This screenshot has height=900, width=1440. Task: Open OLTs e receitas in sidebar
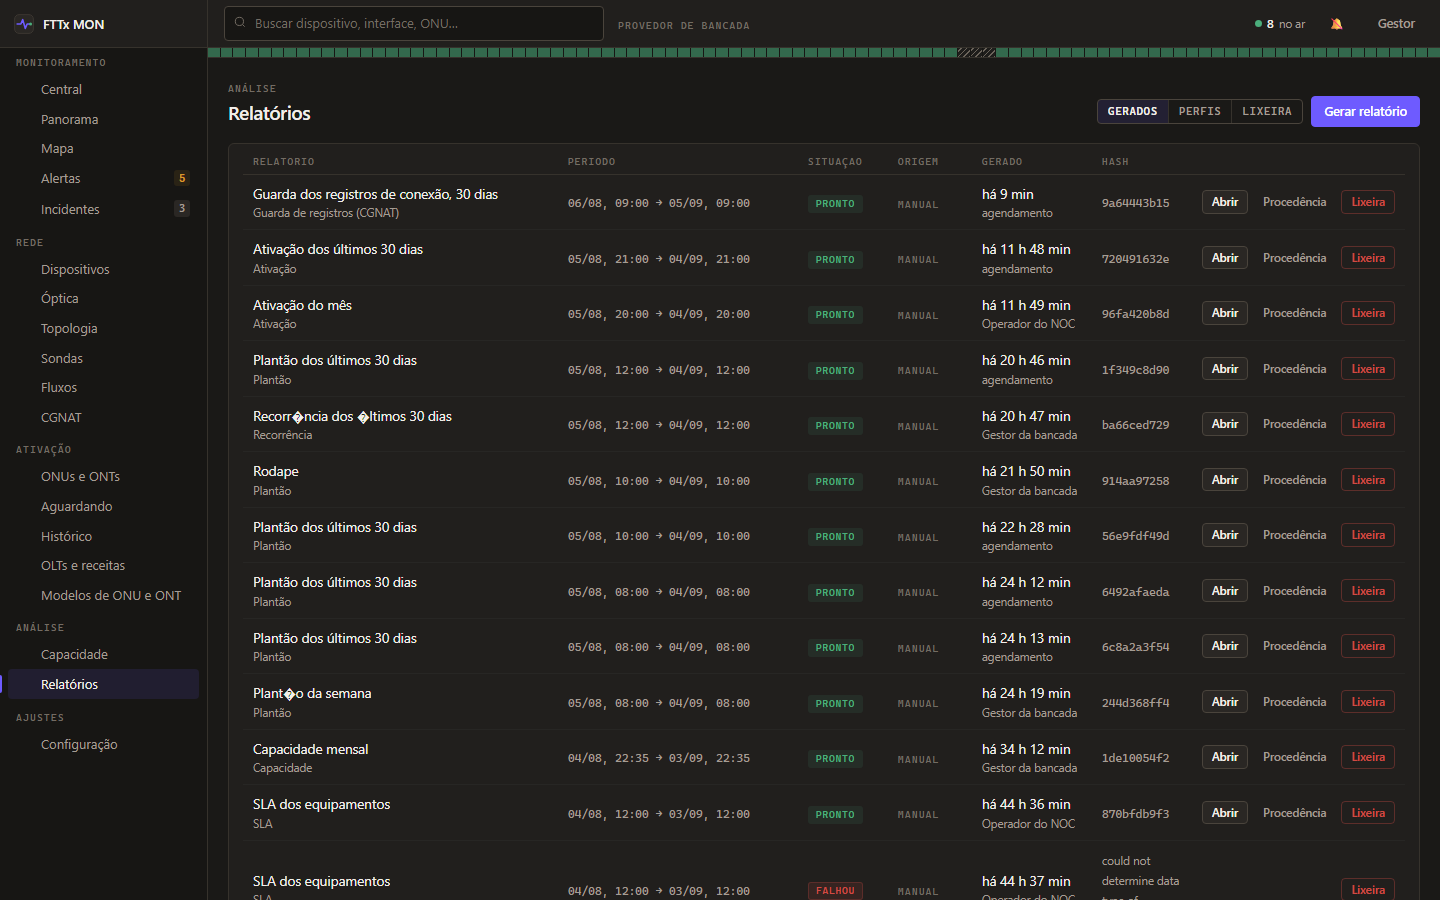103,566
